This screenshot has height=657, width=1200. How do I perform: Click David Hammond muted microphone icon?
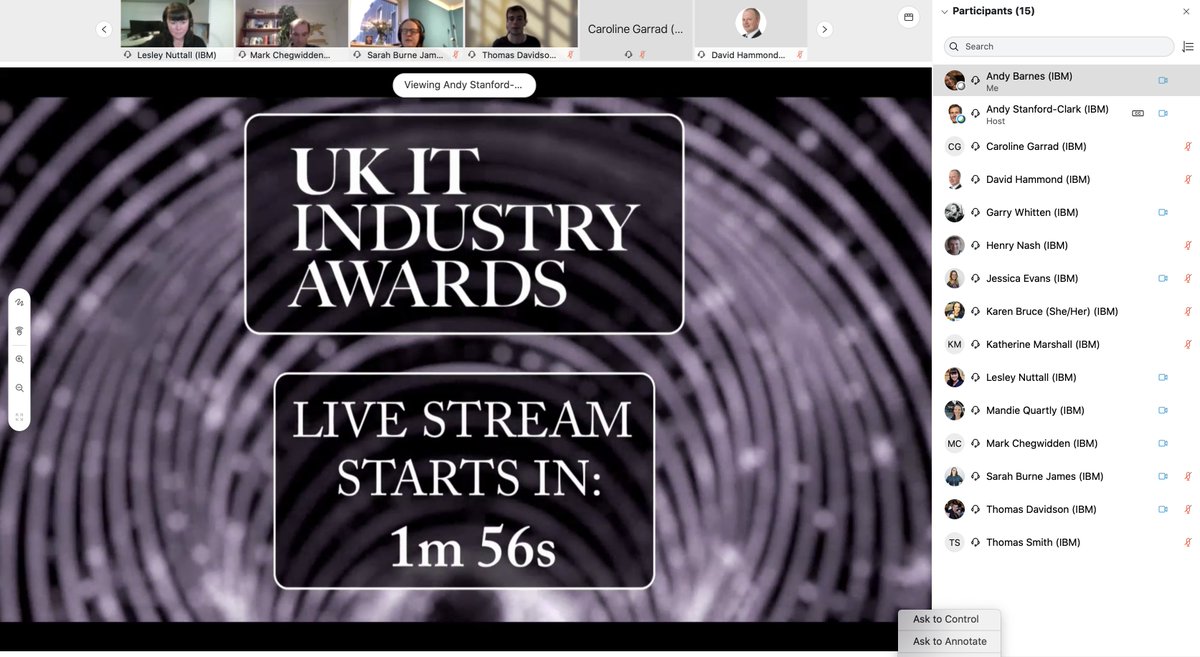click(x=1188, y=179)
